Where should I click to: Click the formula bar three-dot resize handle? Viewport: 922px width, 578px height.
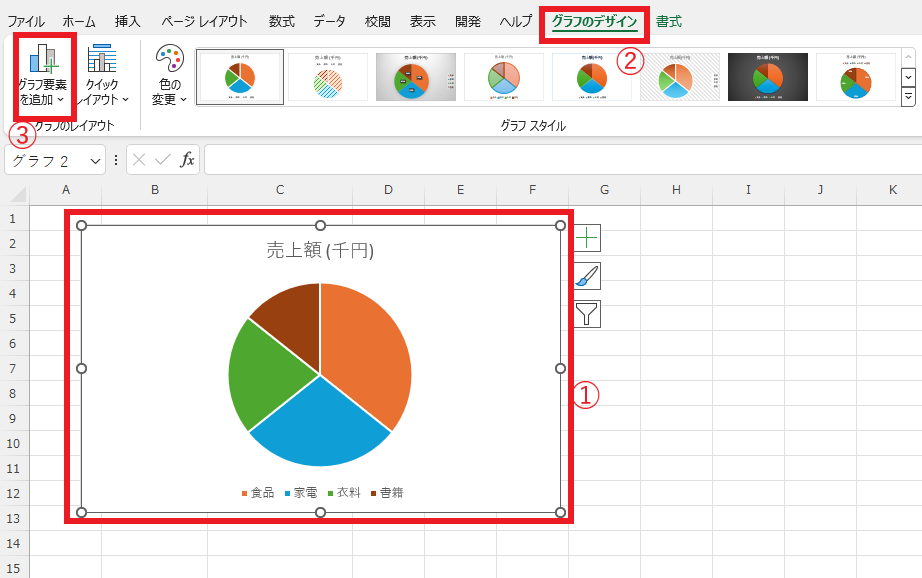(116, 160)
